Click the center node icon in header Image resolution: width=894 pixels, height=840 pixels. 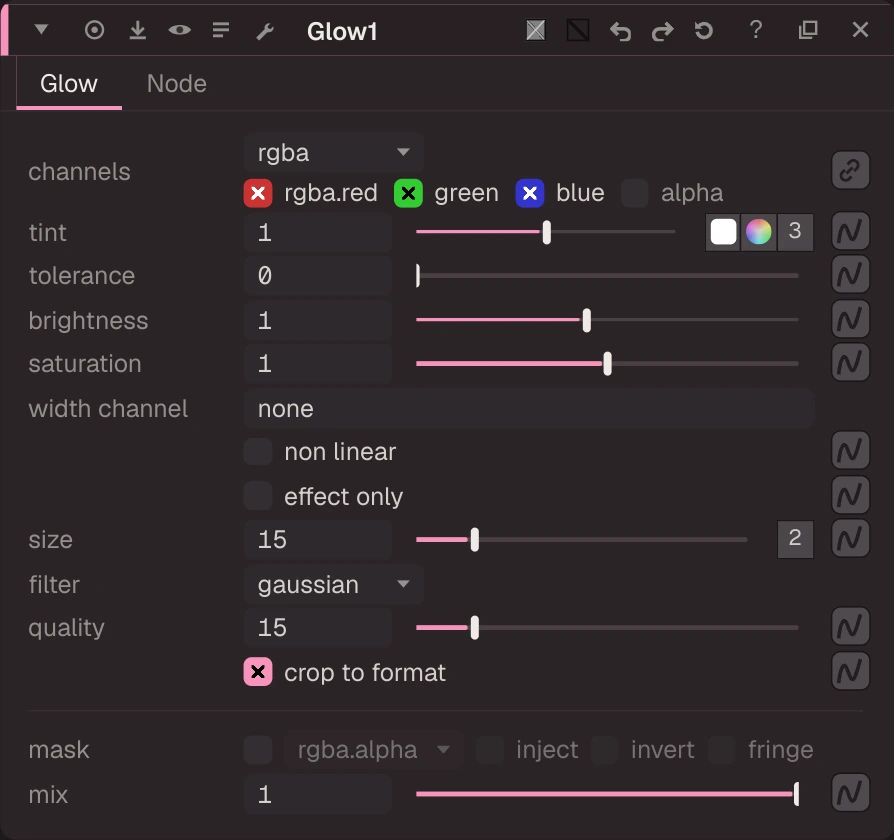(95, 30)
